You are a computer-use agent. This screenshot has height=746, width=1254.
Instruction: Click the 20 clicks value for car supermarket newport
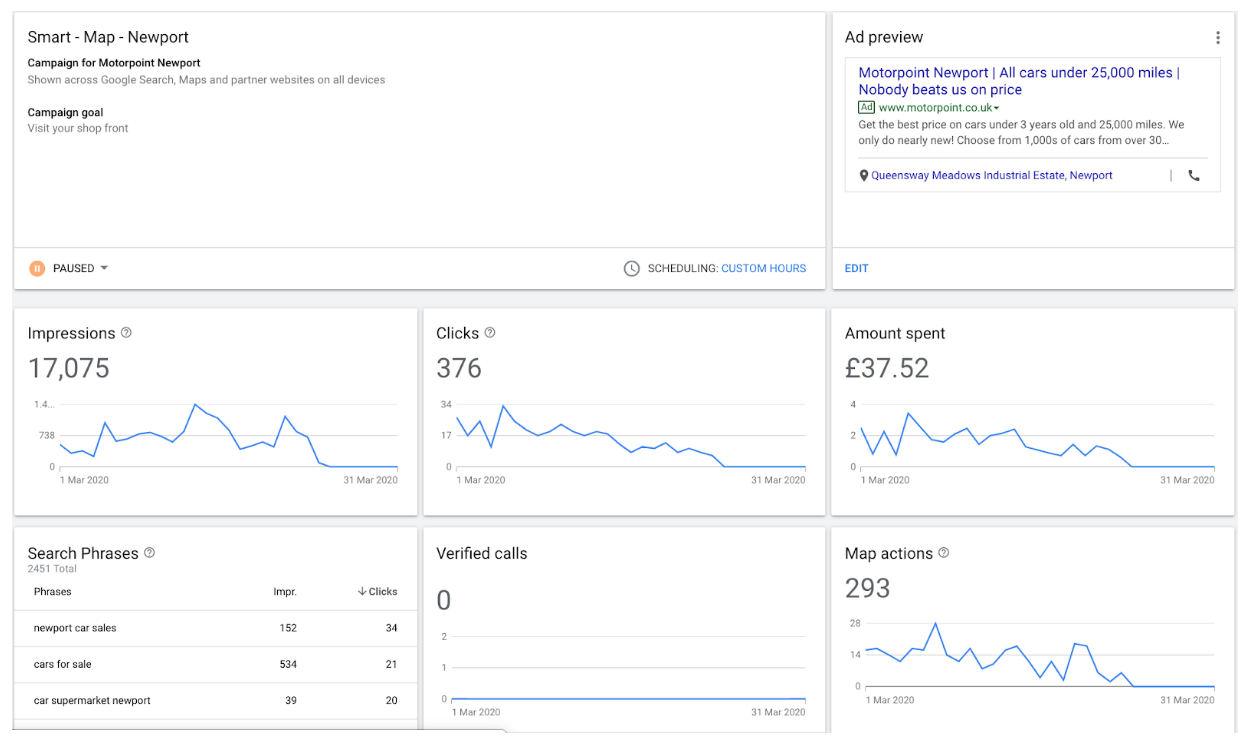tap(391, 700)
